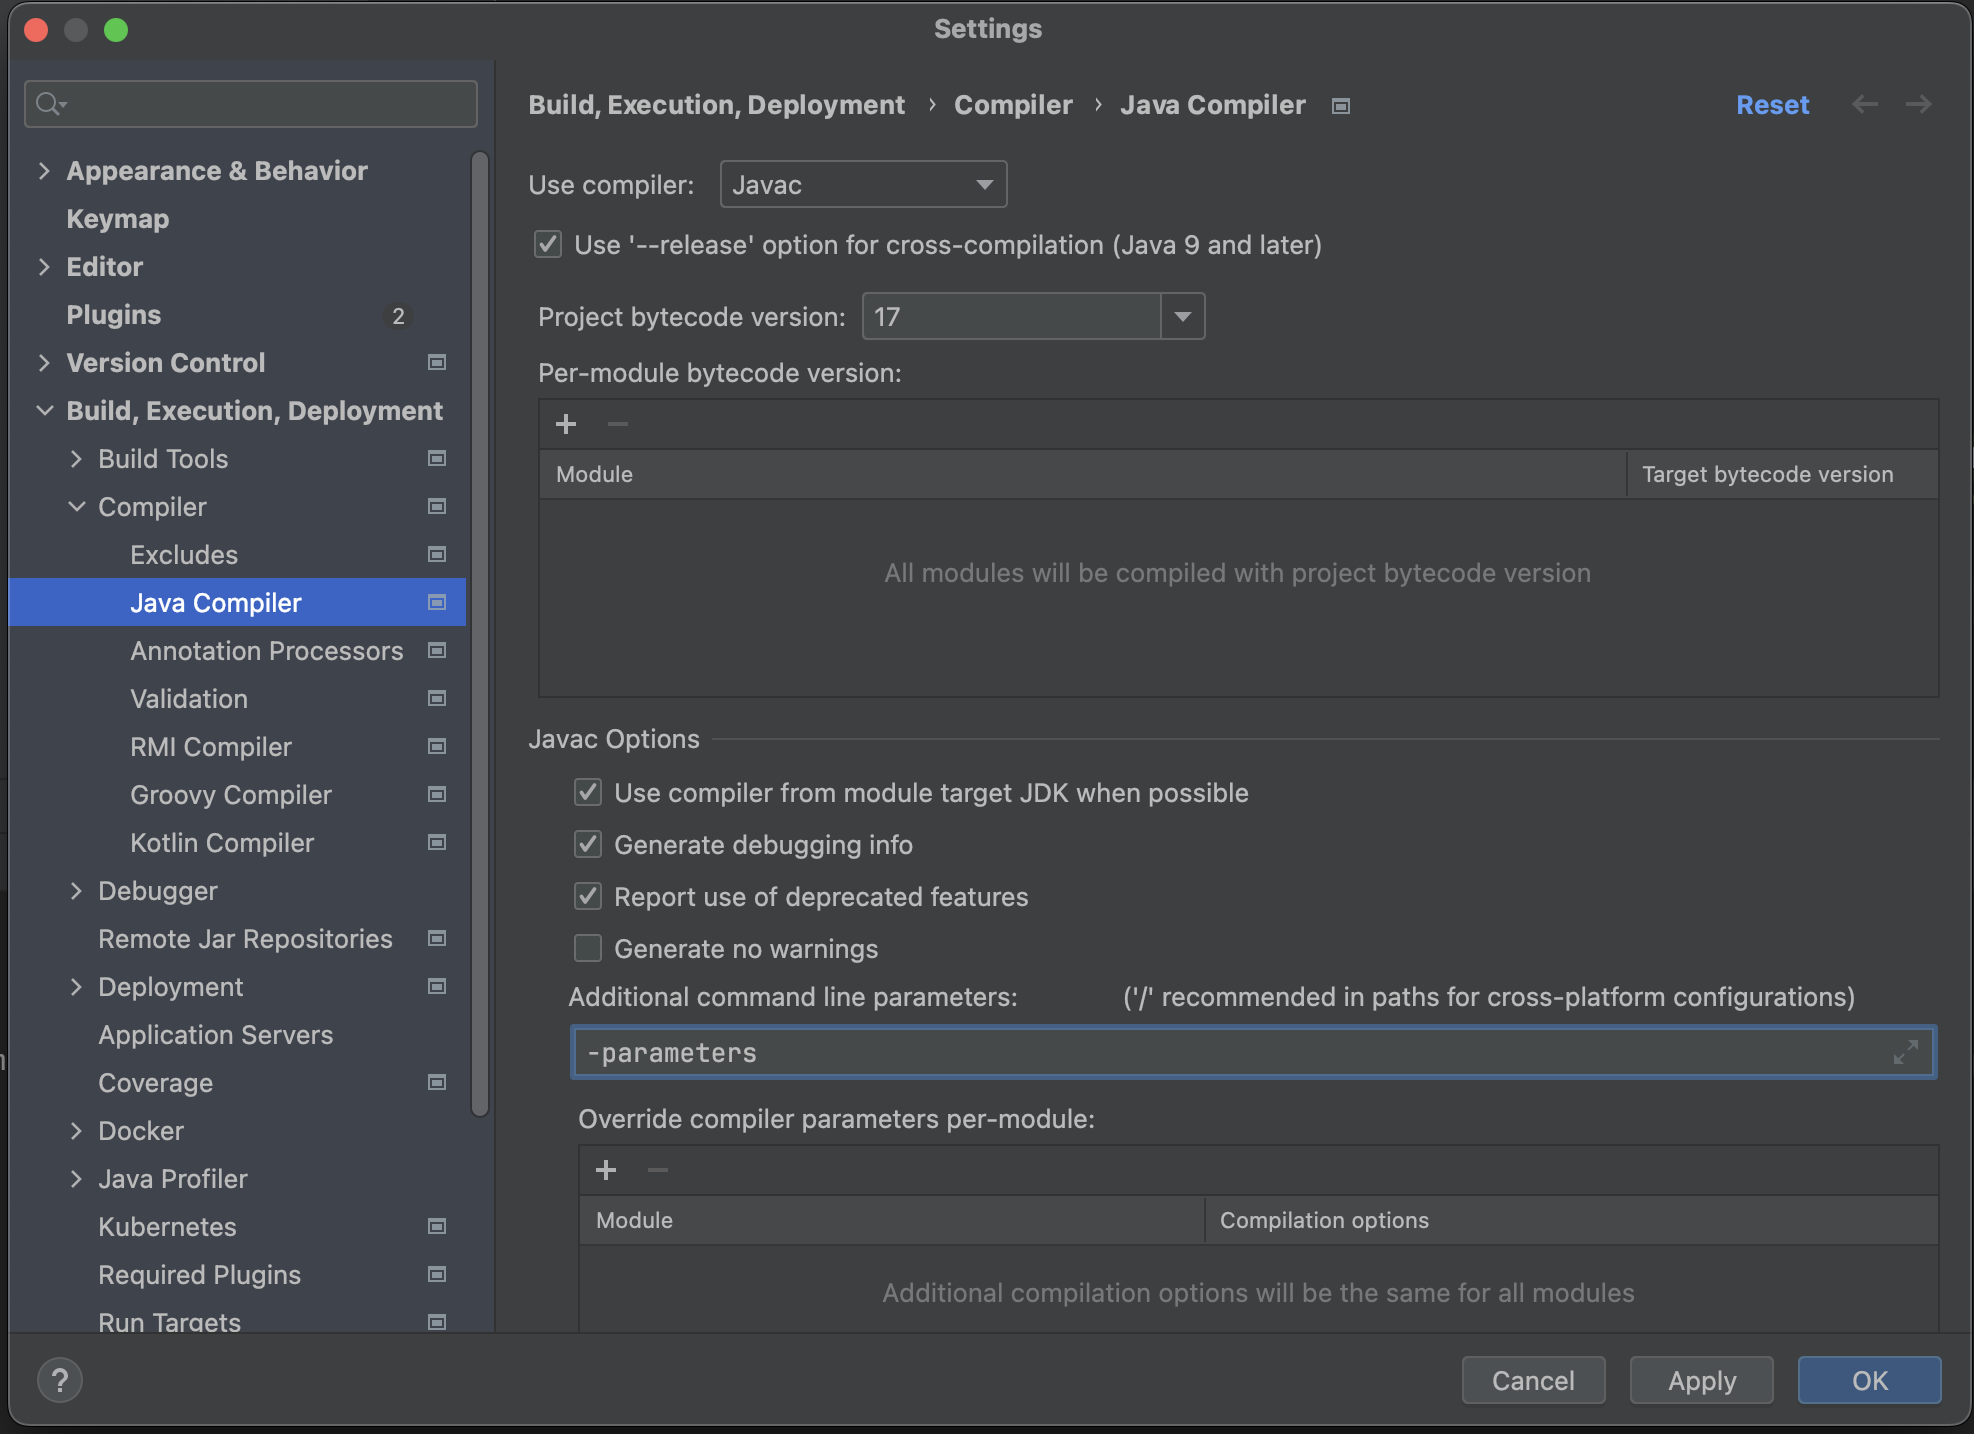
Task: Toggle Generate debugging info checkbox
Action: point(588,844)
